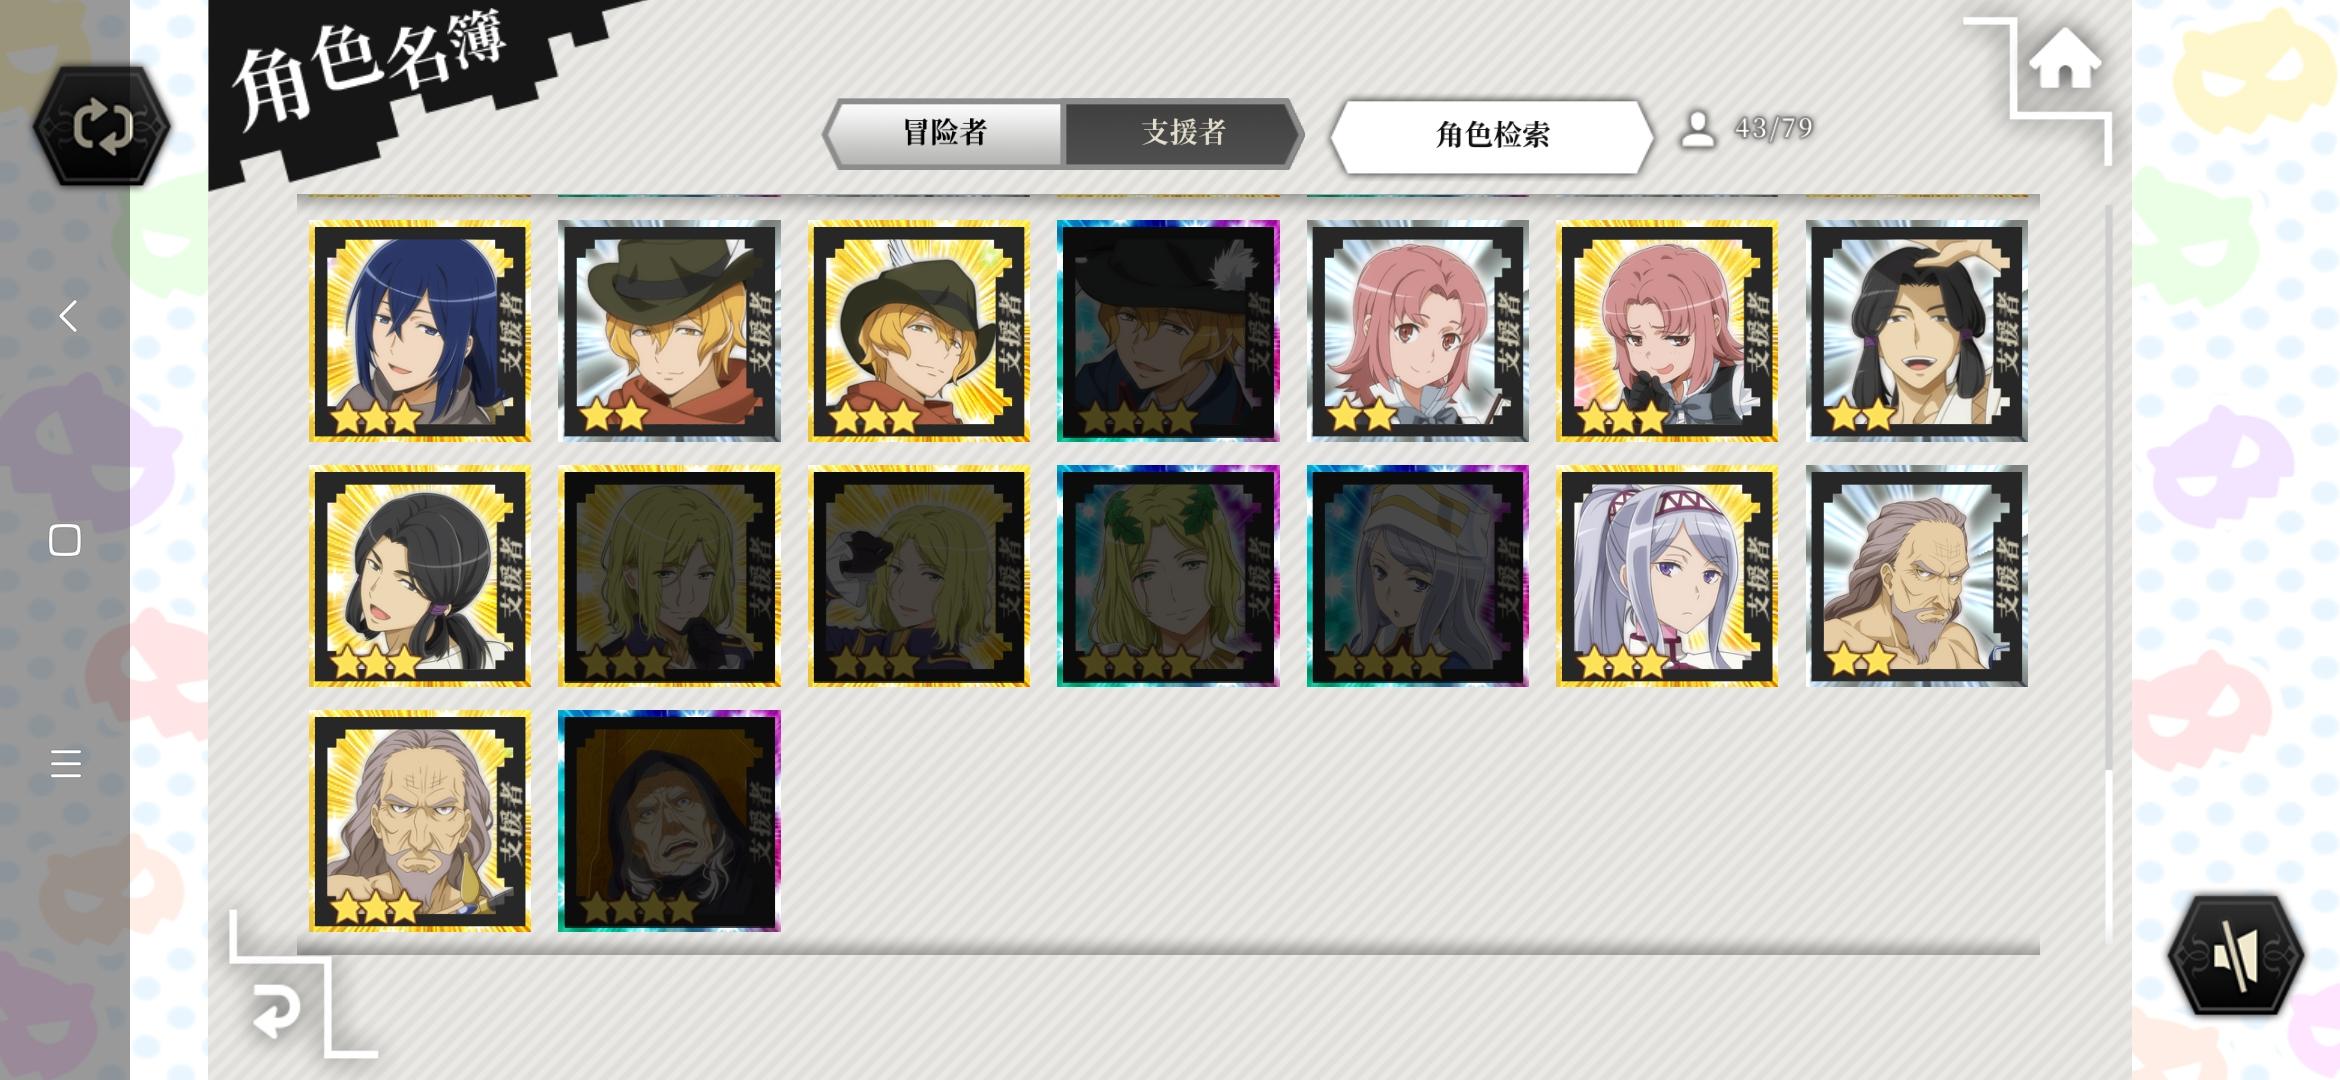Select blue-haired three-star supporter card
This screenshot has width=2340, height=1080.
[420, 331]
